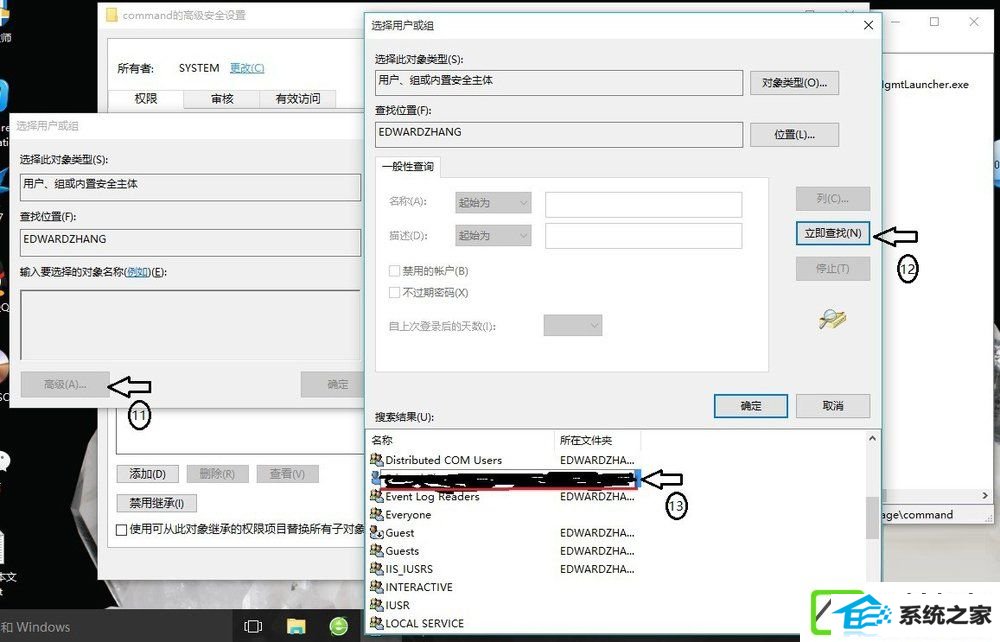Image resolution: width=1000 pixels, height=642 pixels.
Task: Click Event Log Readers name text
Action: tap(432, 497)
